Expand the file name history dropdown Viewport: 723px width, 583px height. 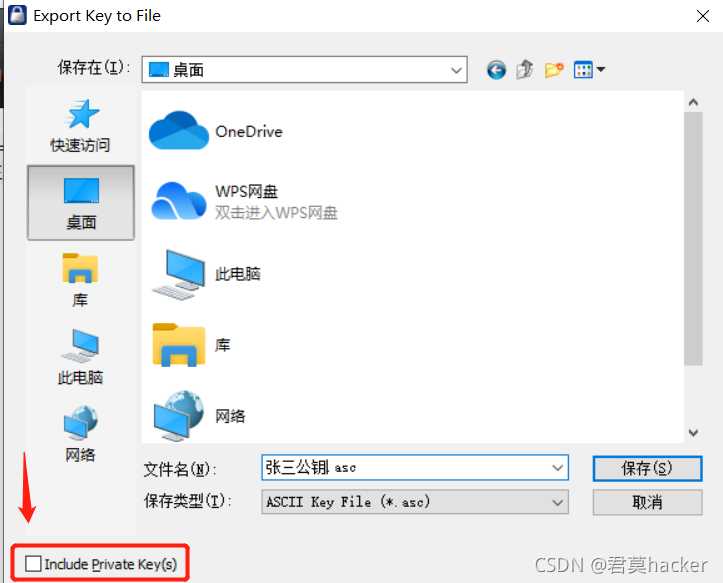[557, 468]
